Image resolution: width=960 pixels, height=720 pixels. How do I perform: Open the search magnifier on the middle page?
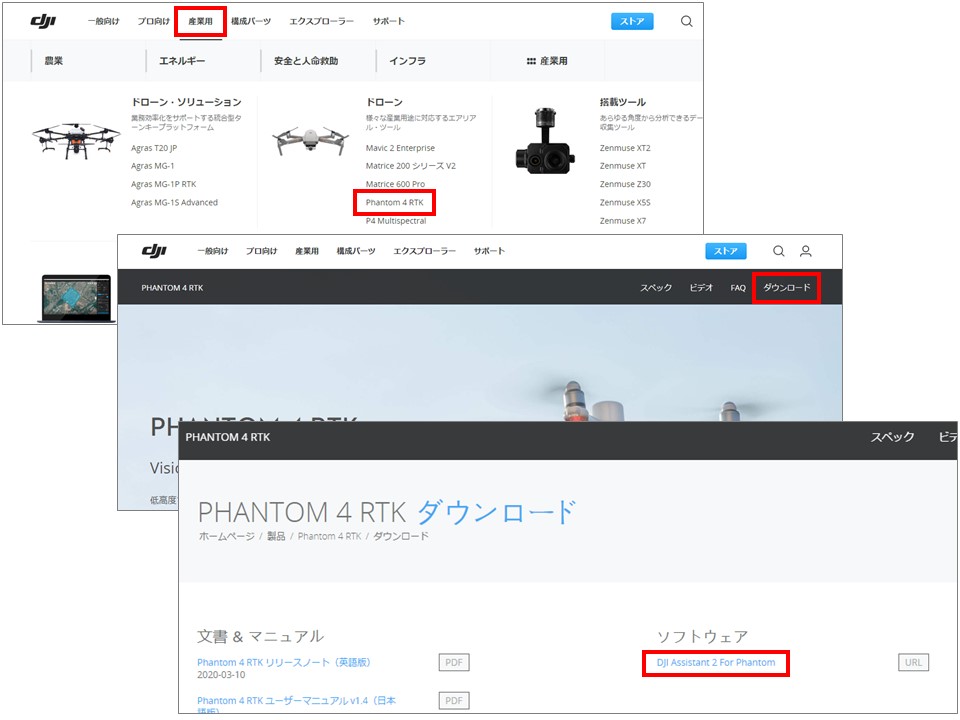tap(778, 251)
